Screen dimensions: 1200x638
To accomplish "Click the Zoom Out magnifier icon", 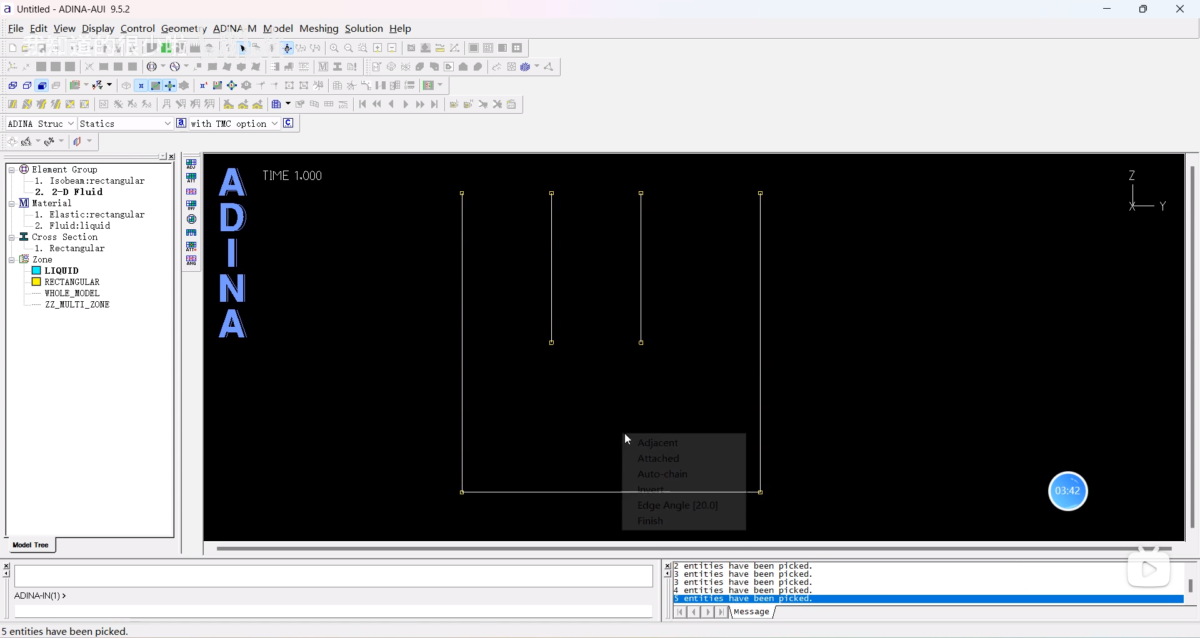I will 348,48.
